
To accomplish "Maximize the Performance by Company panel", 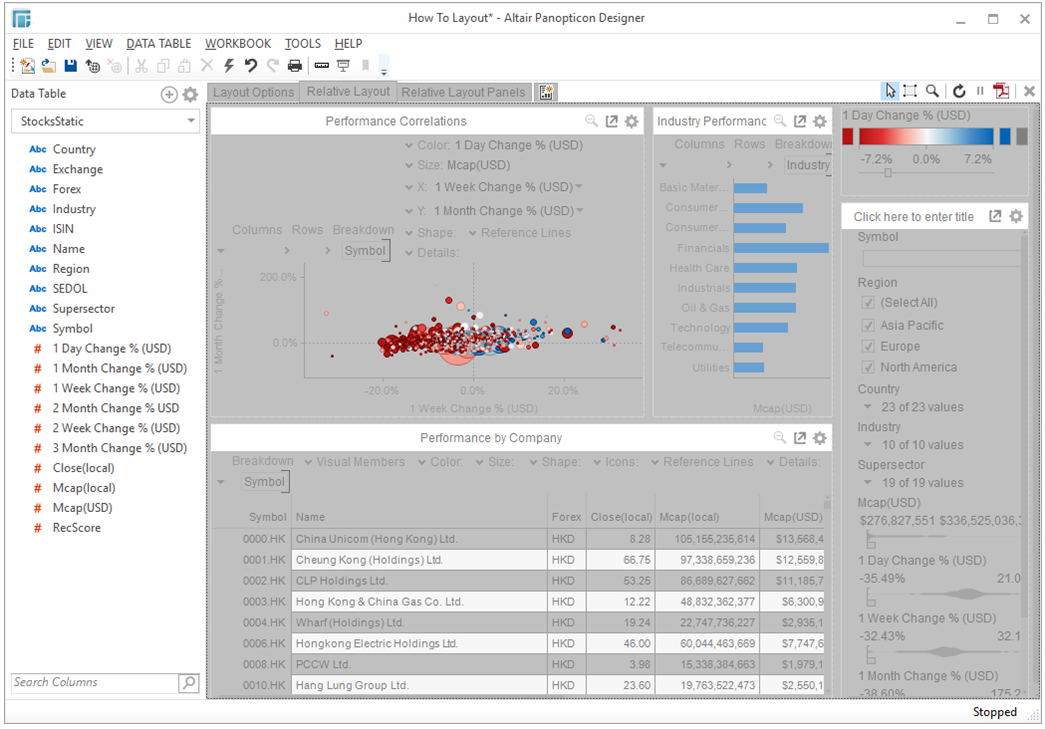I will 800,438.
